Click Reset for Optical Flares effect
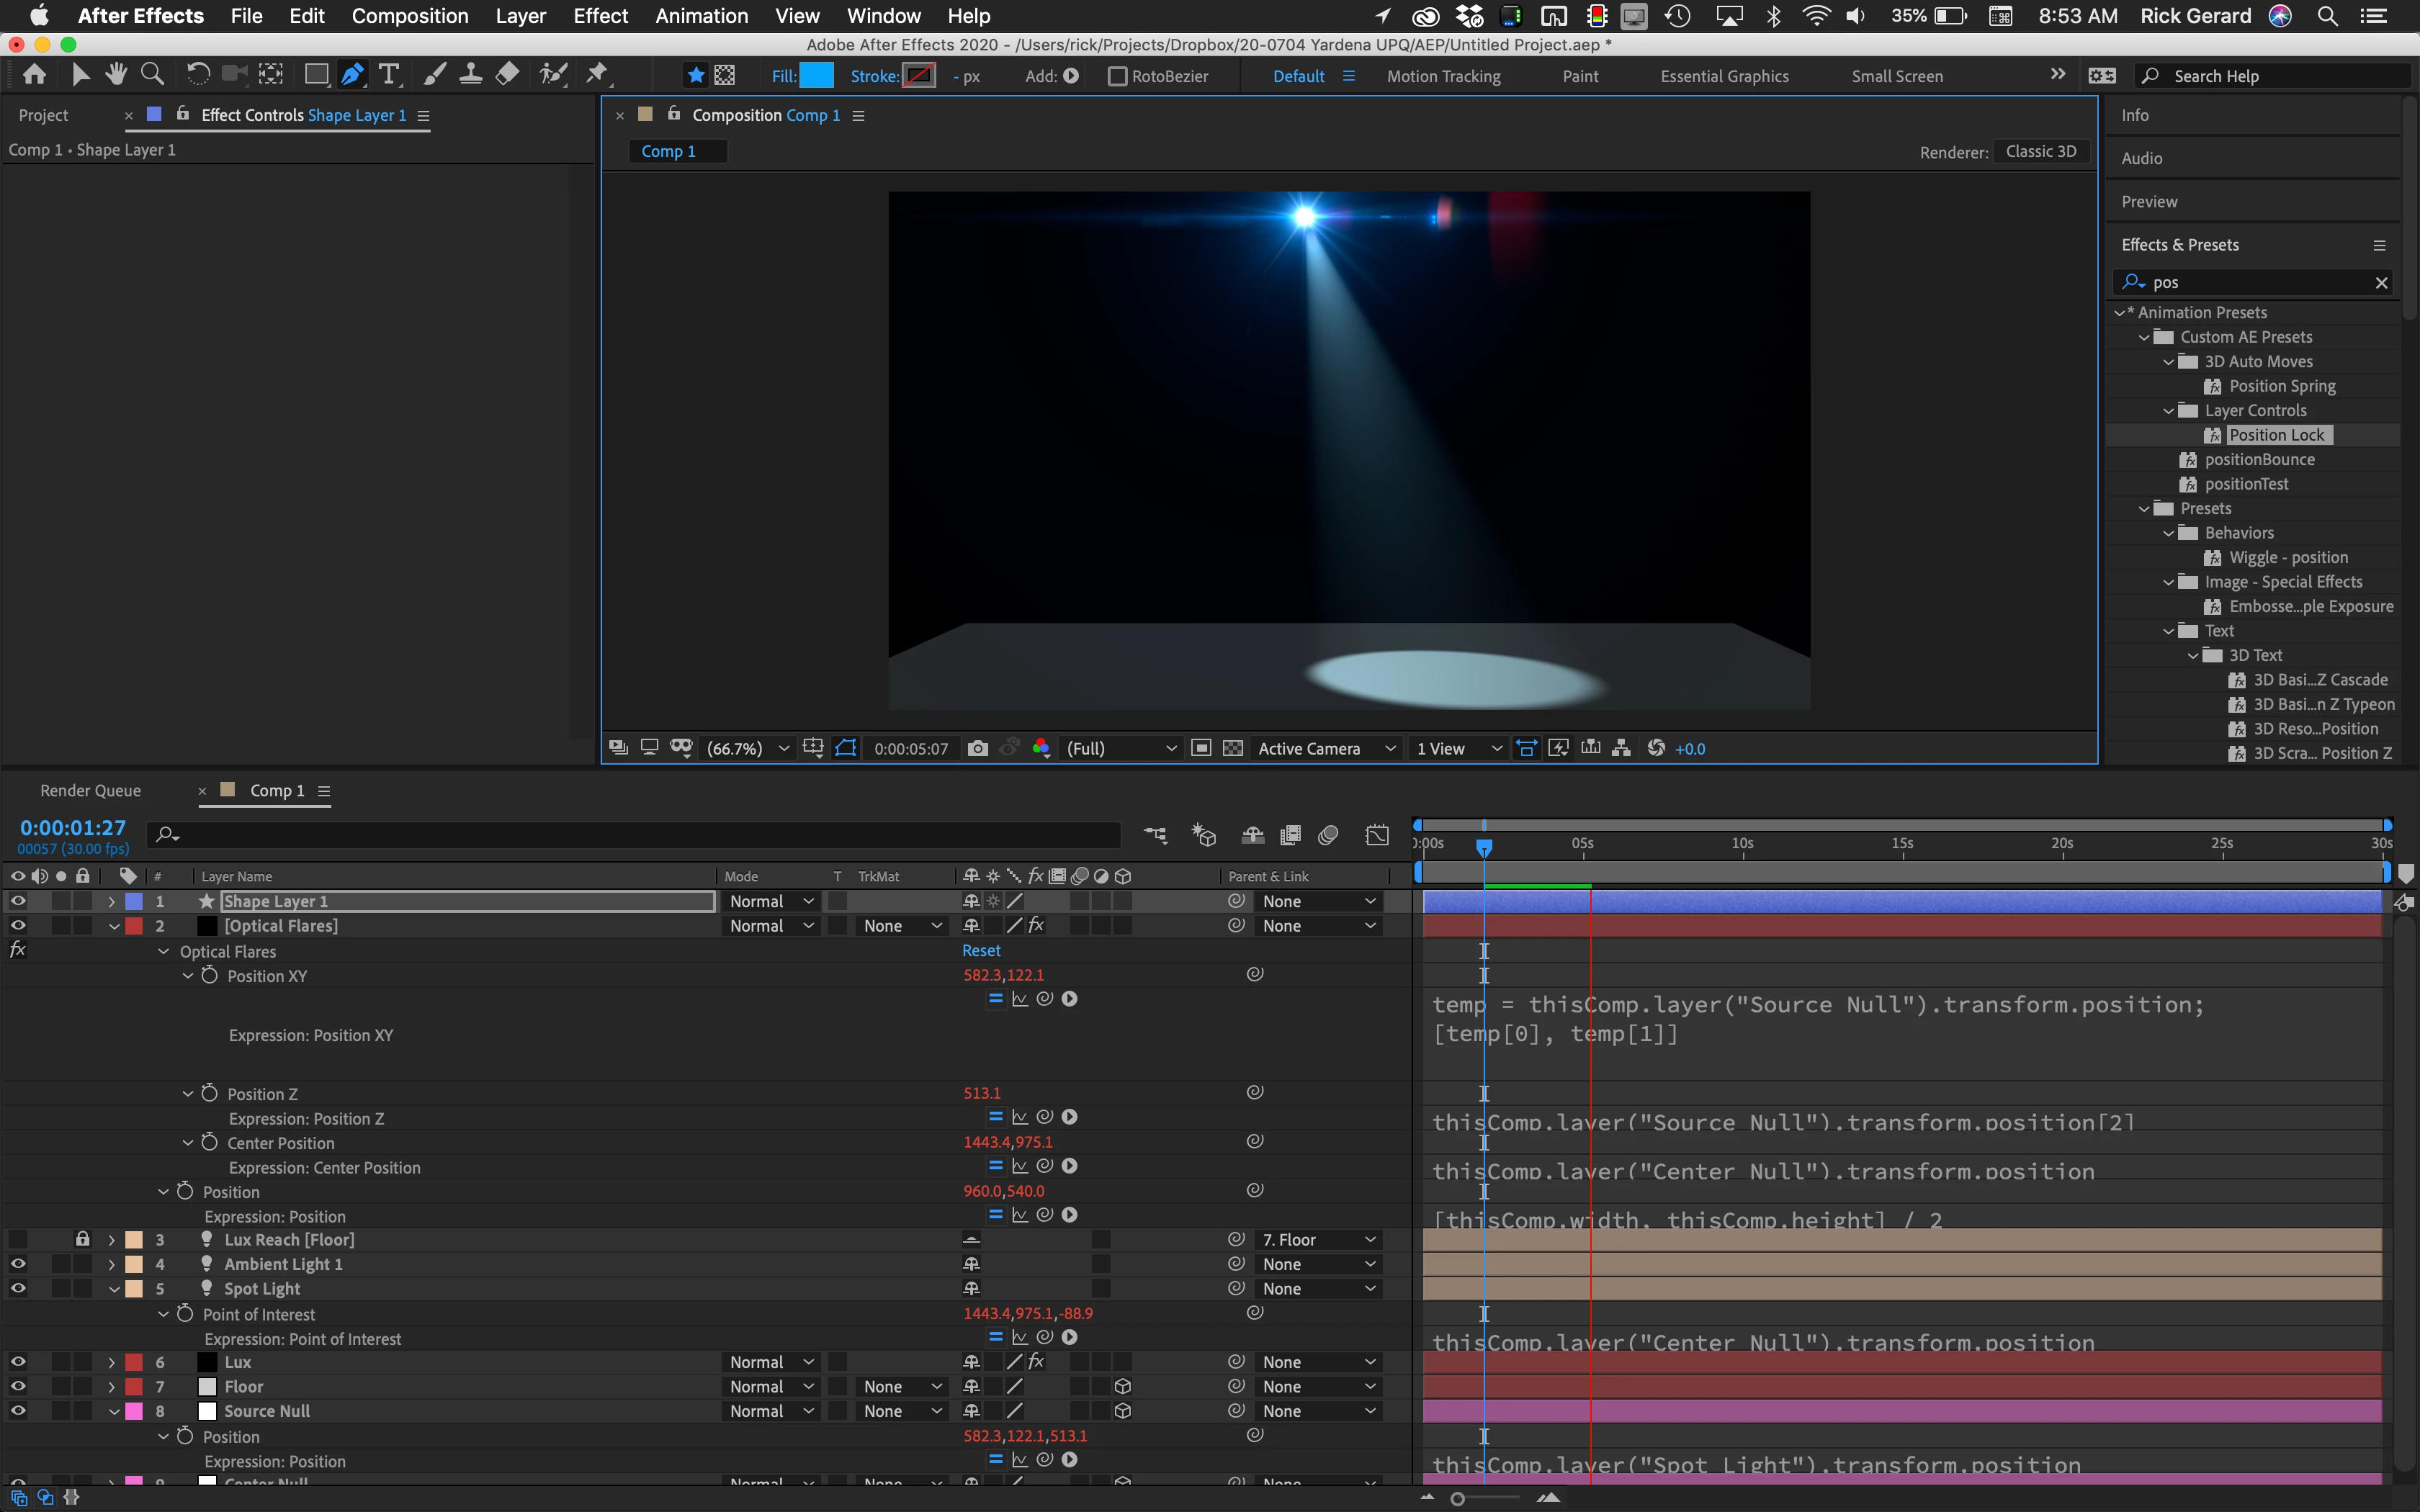This screenshot has width=2420, height=1512. pyautogui.click(x=980, y=951)
